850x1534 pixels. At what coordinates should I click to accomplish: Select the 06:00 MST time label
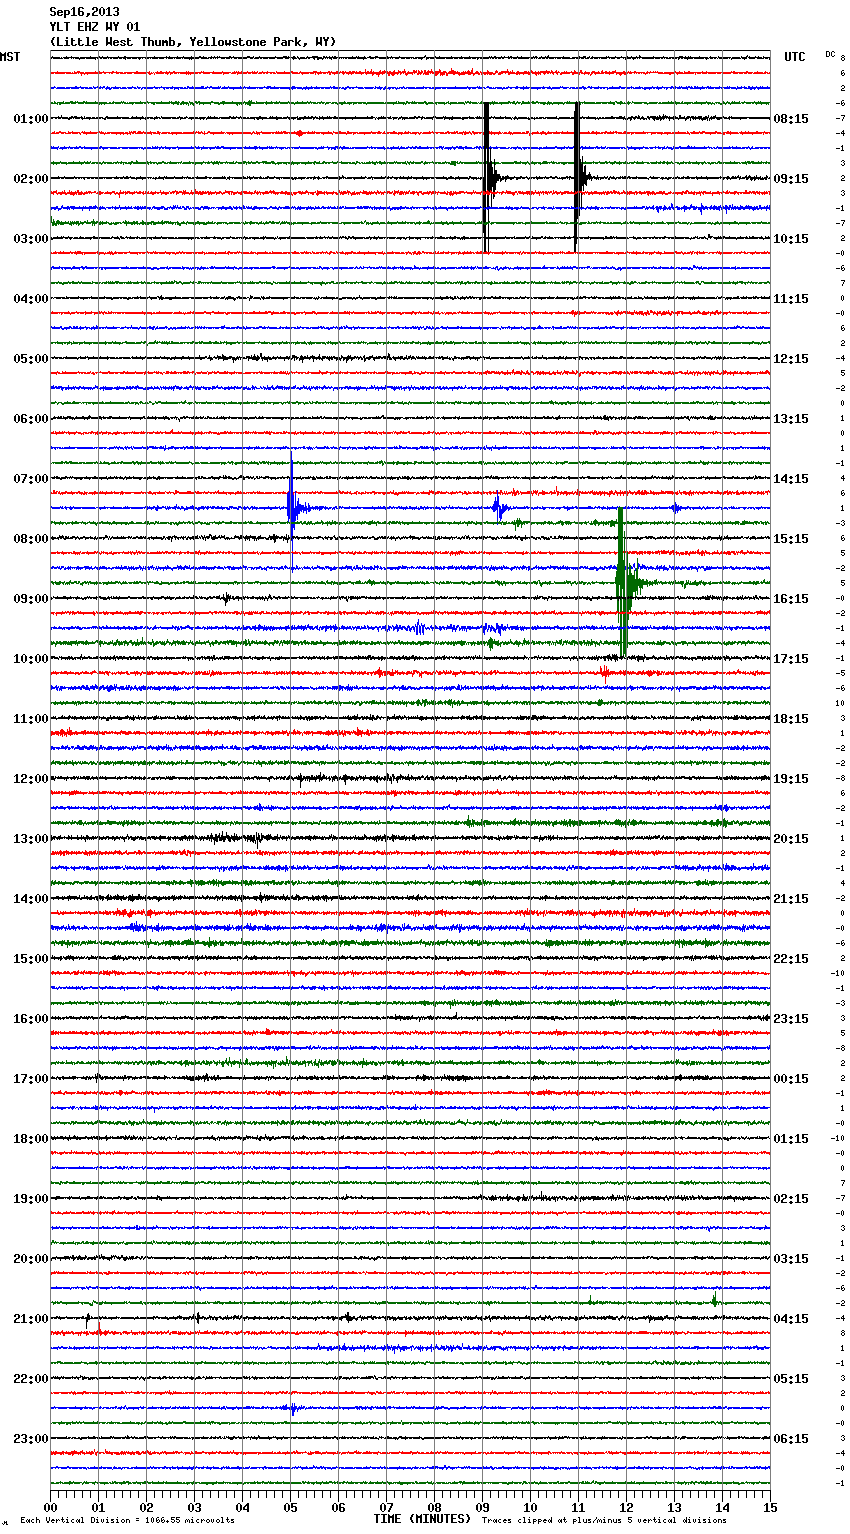pos(31,419)
